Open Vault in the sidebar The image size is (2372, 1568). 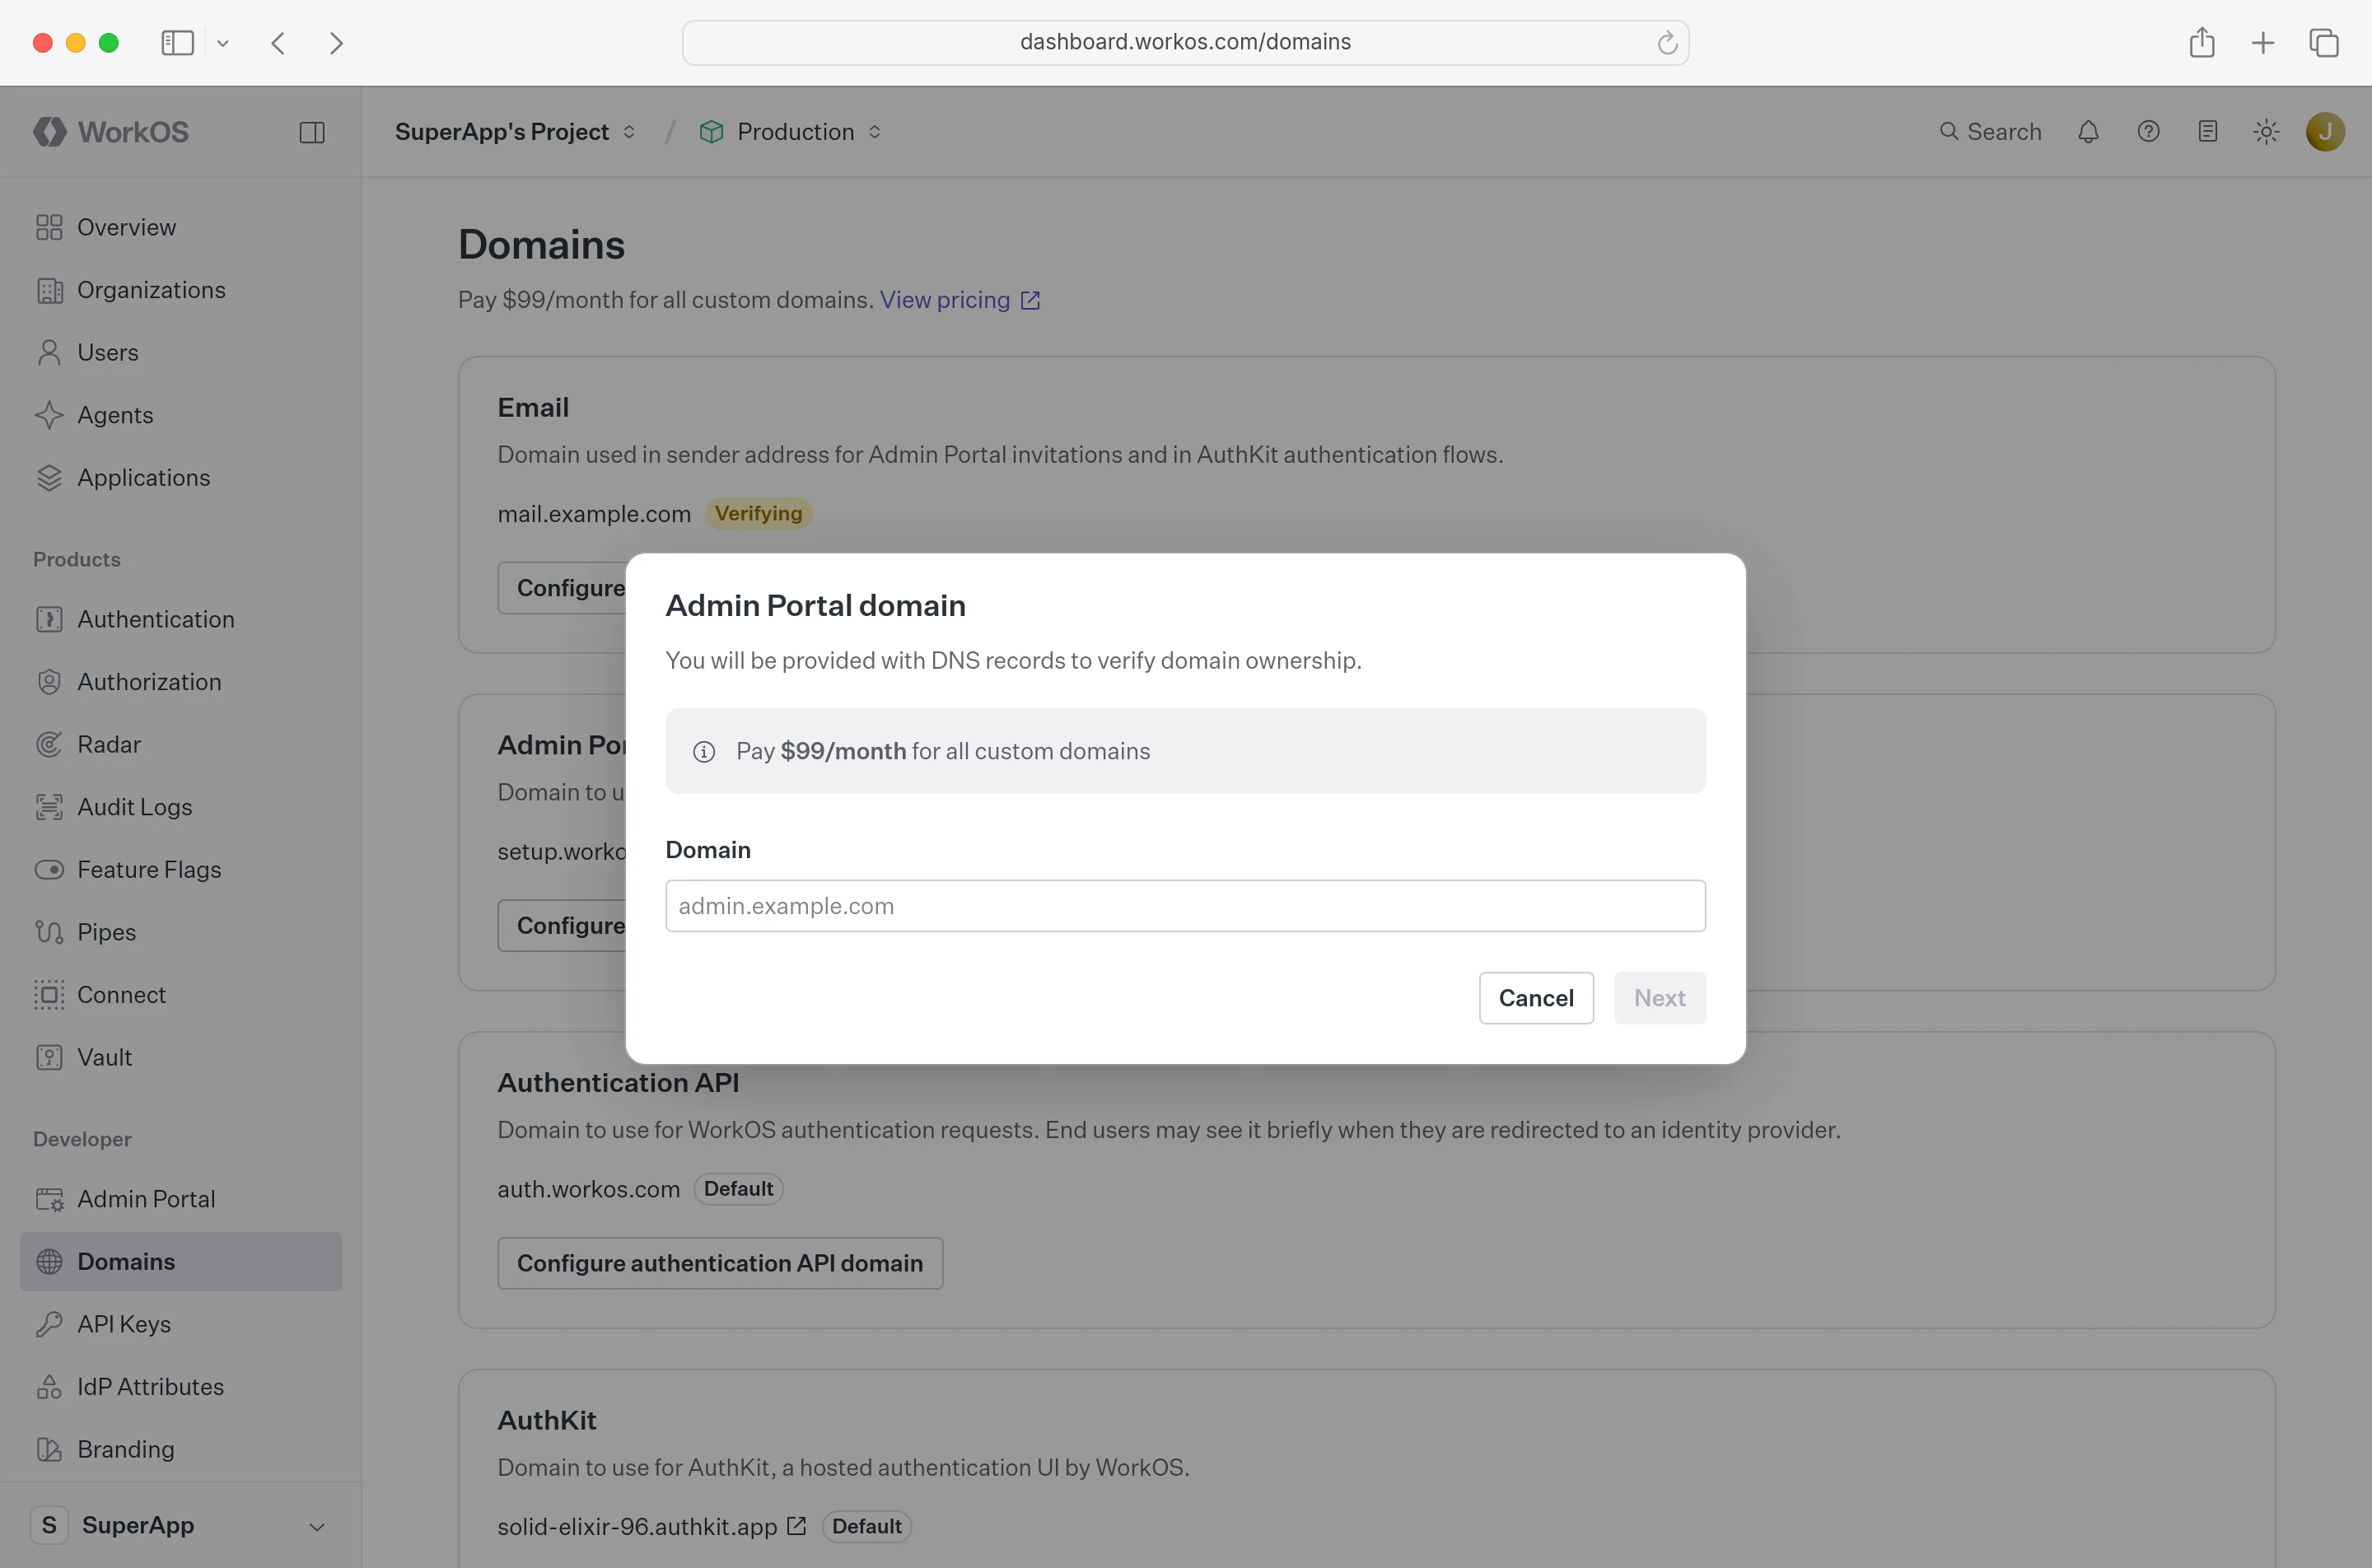181,1057
